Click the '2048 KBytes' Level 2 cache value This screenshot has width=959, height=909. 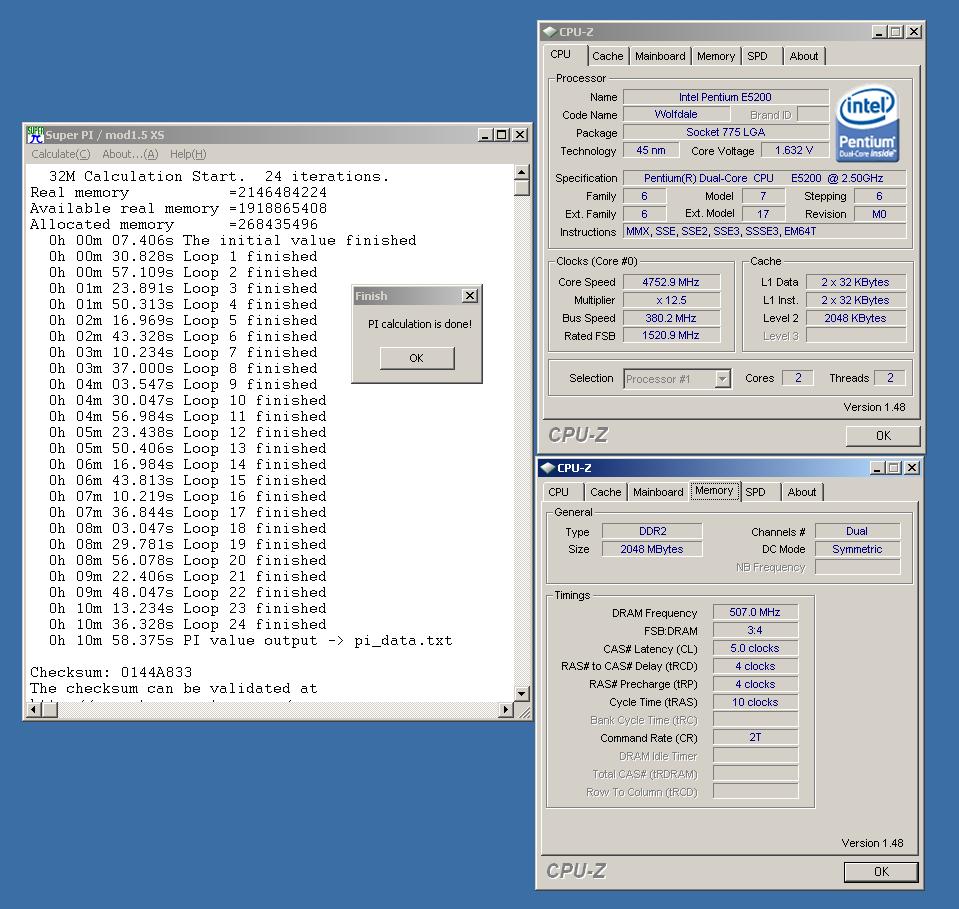point(856,318)
